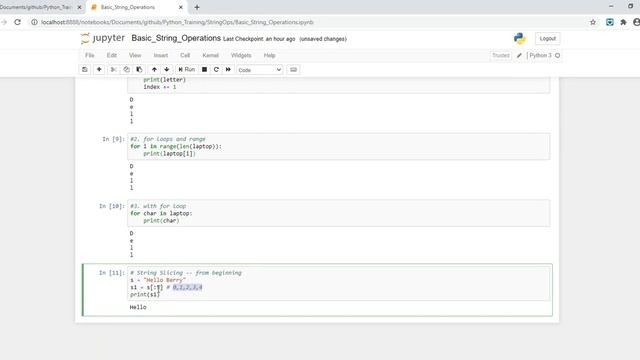The image size is (640, 360).
Task: Click the Logout button
Action: pos(547,38)
